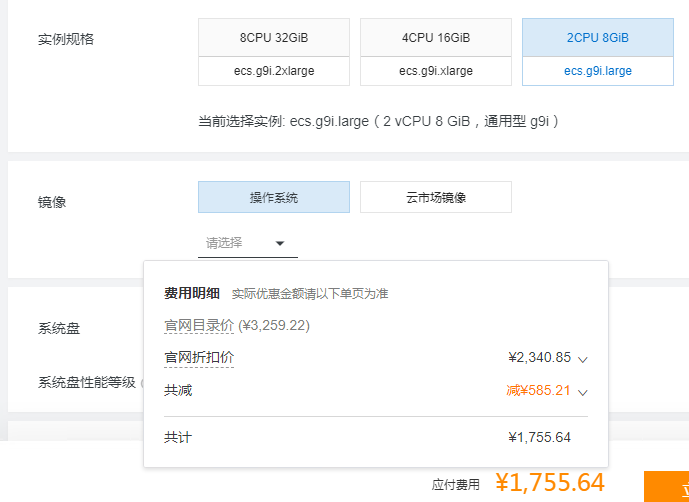Click the 官网目录价 dashed-underline label
The image size is (689, 502).
(199, 326)
